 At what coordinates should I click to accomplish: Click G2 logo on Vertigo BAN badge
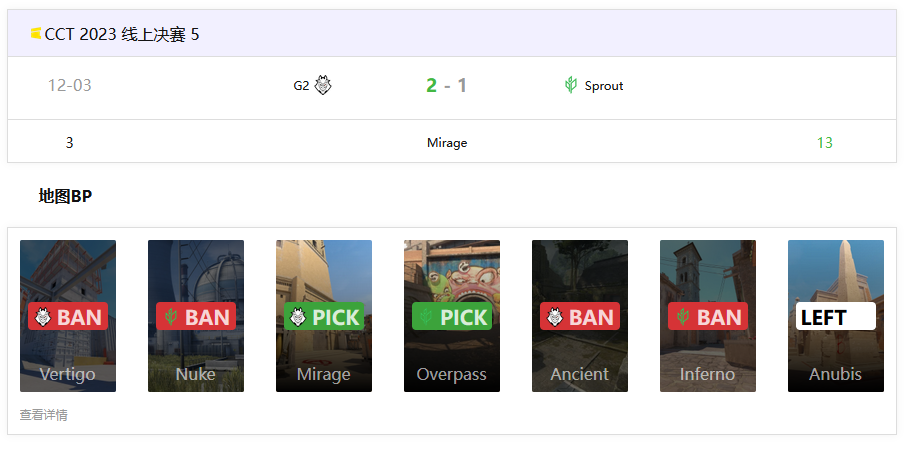pyautogui.click(x=43, y=317)
